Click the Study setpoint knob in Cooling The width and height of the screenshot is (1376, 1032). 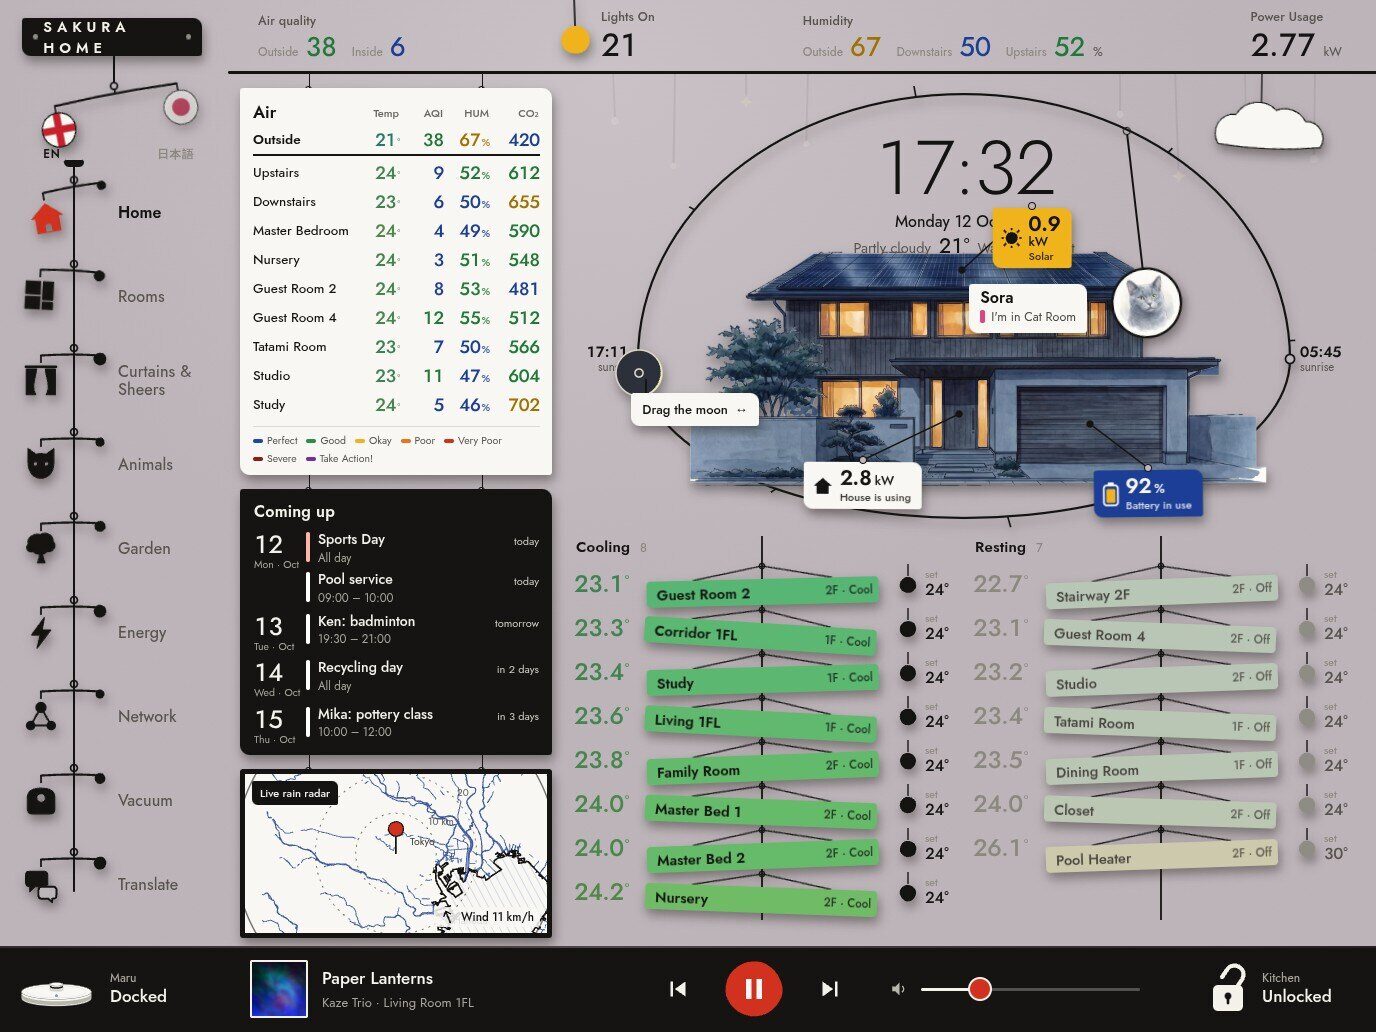pyautogui.click(x=908, y=673)
